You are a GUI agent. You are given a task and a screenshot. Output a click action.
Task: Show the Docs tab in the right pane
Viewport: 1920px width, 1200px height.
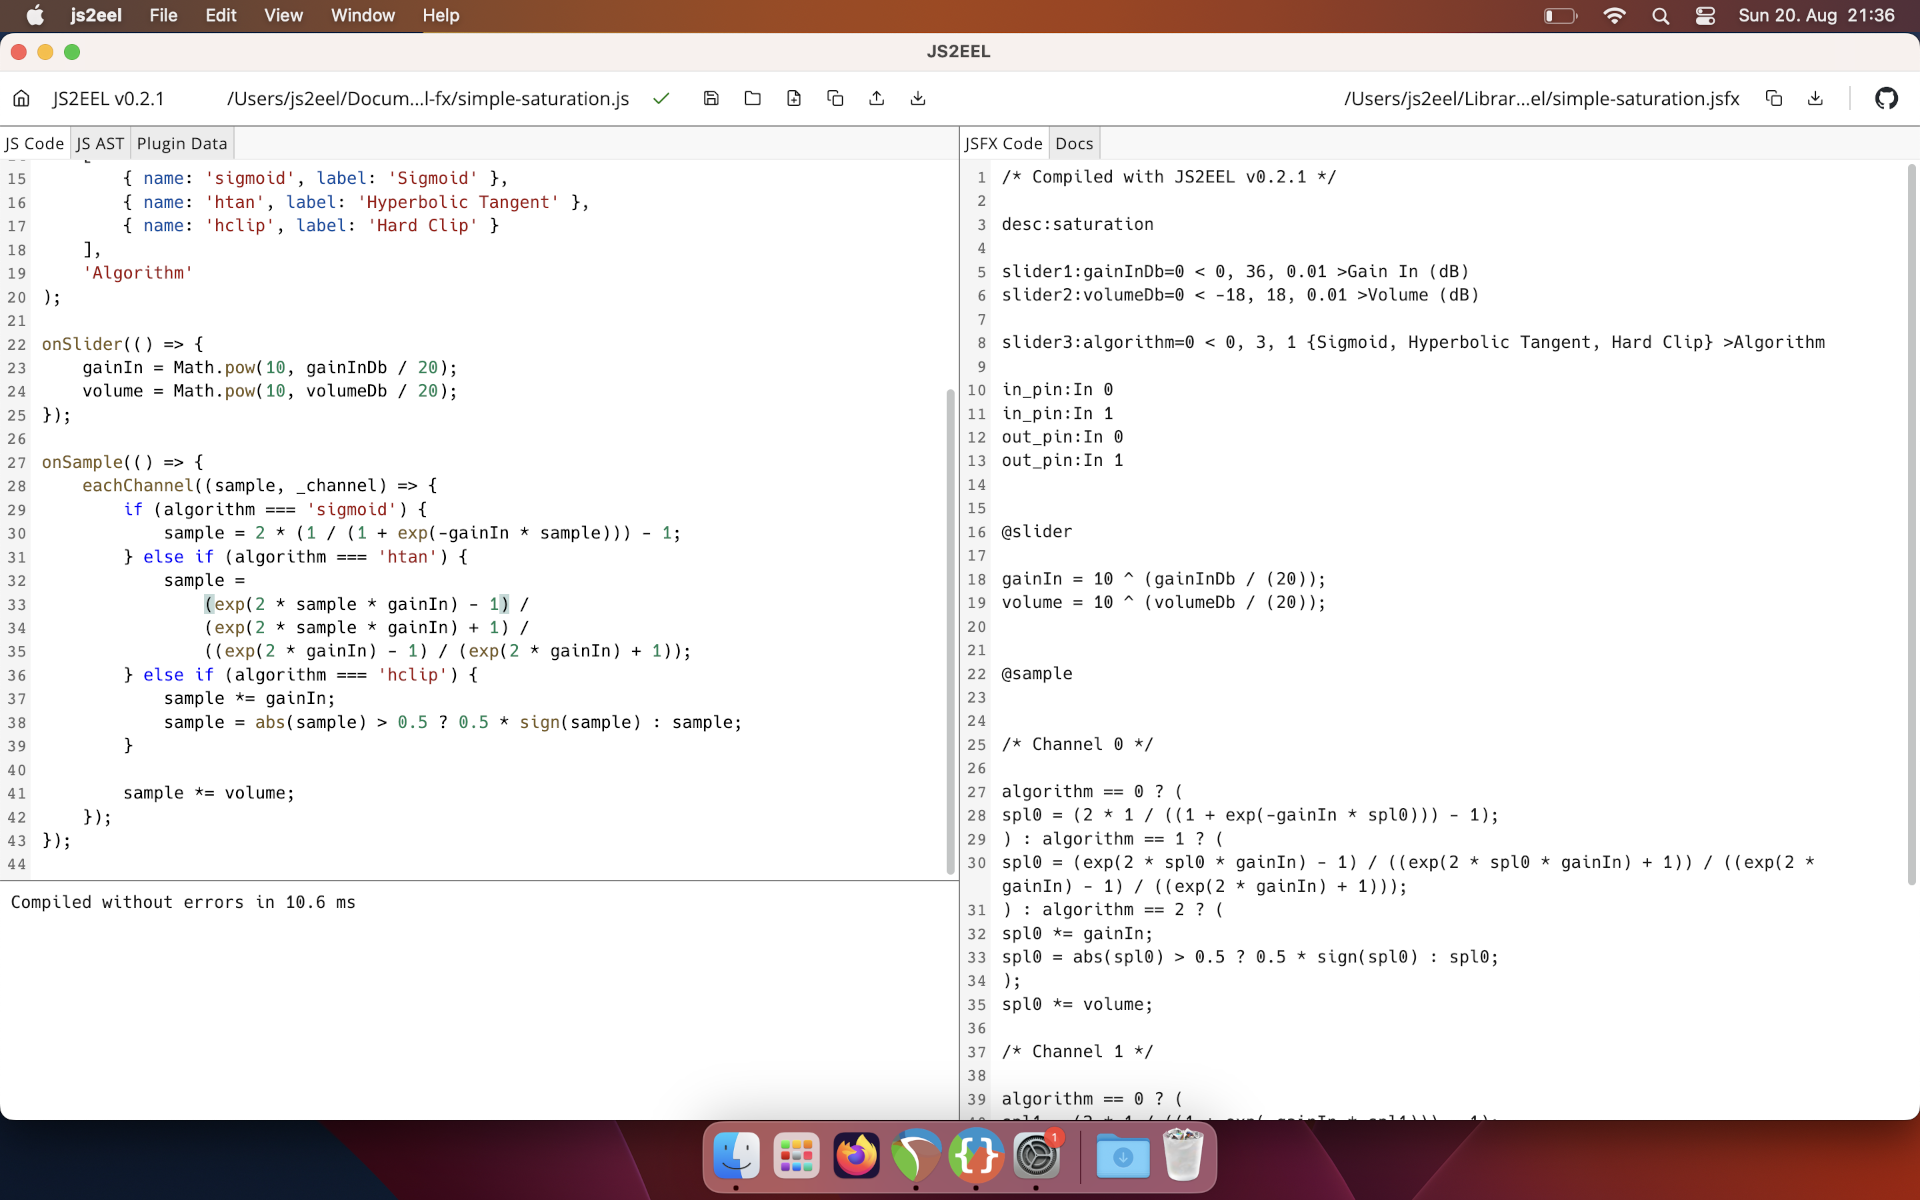click(x=1073, y=143)
